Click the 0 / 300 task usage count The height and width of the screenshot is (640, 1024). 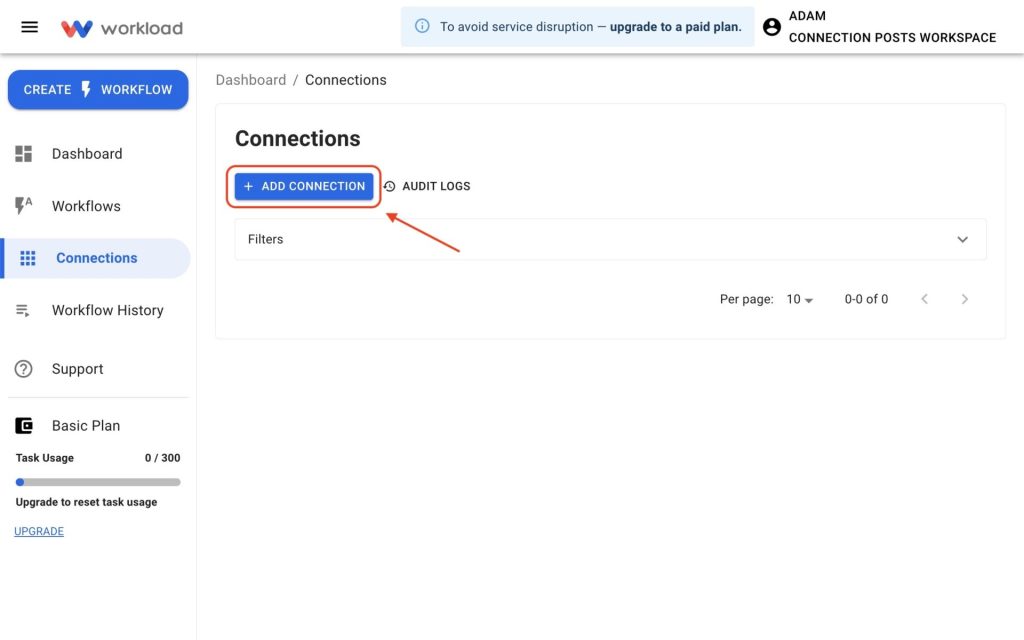[163, 458]
